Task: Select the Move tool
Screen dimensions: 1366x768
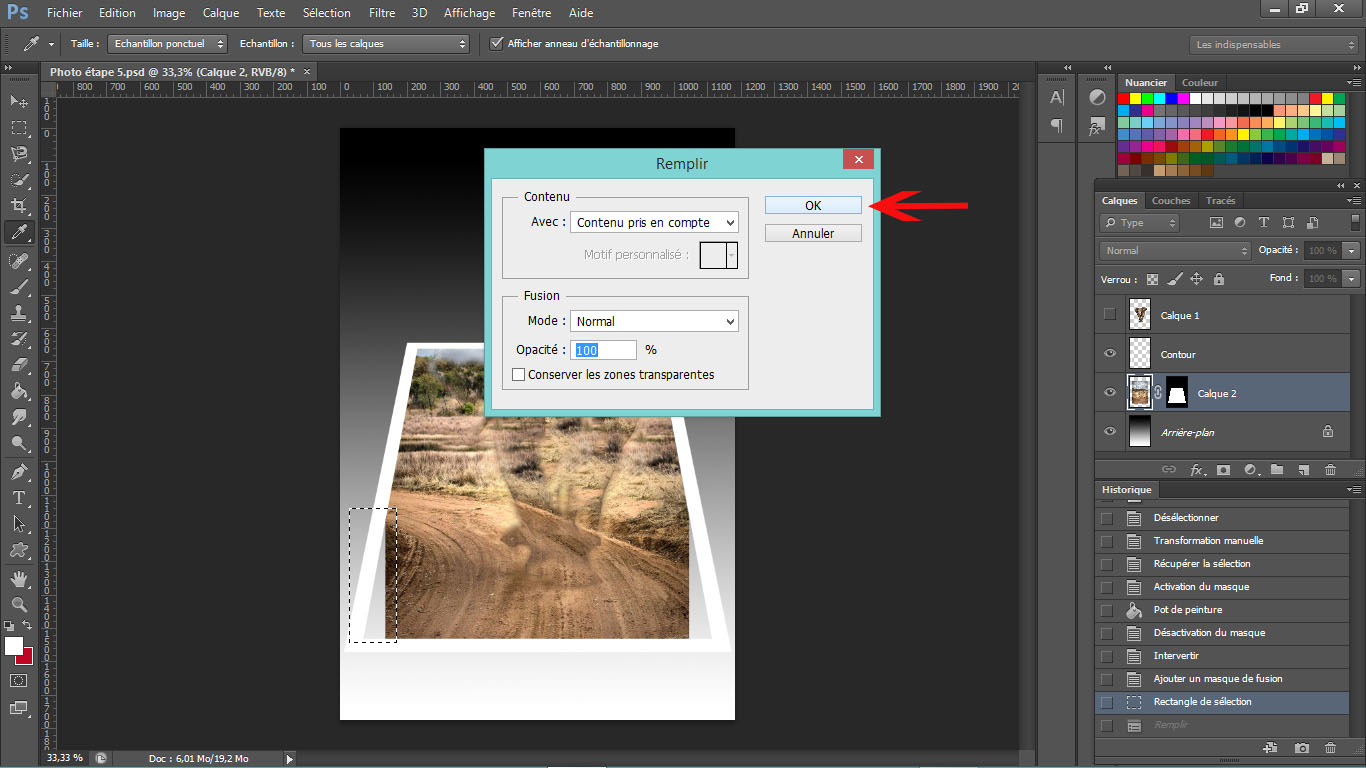Action: [19, 102]
